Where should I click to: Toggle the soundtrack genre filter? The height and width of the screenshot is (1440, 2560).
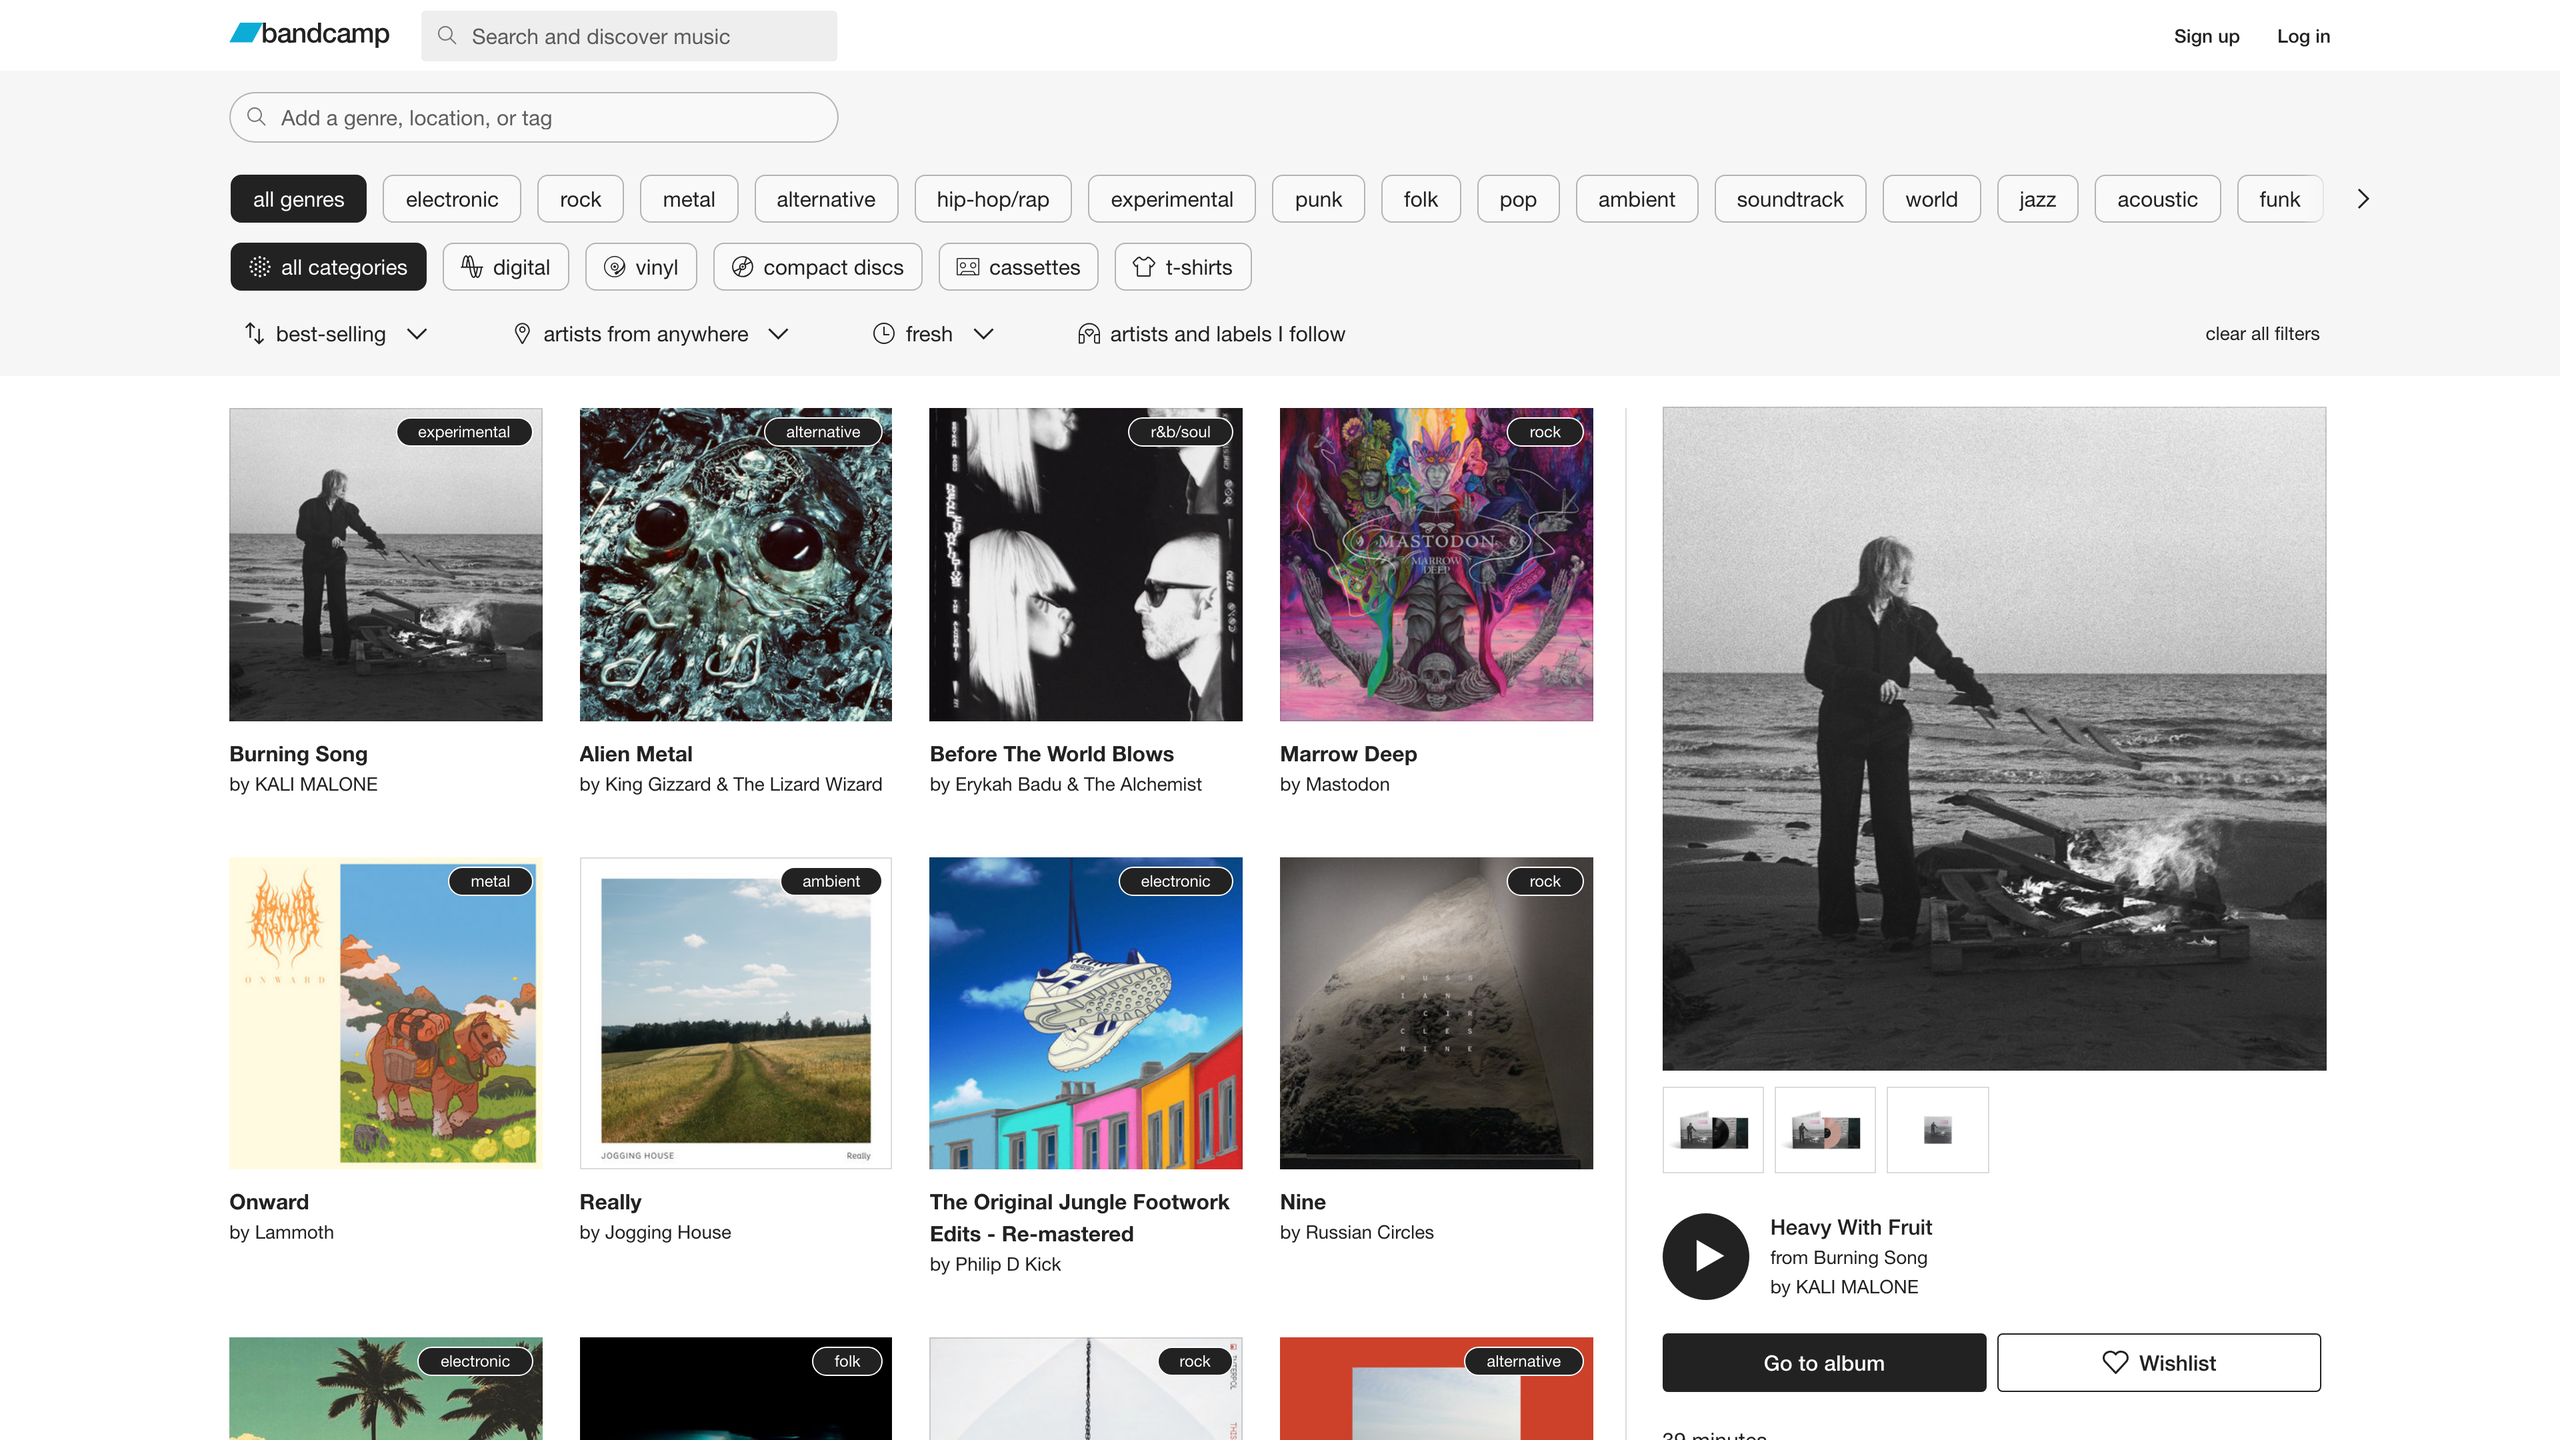(1790, 199)
